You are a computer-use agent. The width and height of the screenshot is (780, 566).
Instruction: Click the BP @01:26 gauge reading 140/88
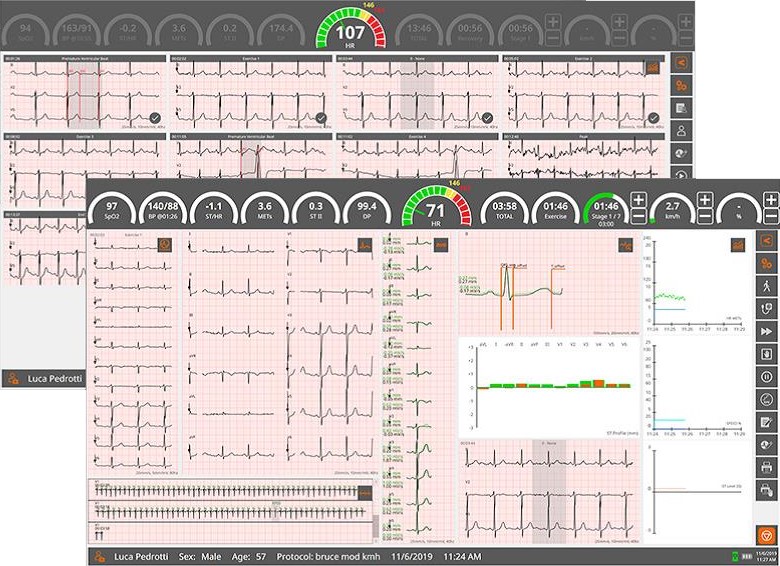pyautogui.click(x=161, y=208)
